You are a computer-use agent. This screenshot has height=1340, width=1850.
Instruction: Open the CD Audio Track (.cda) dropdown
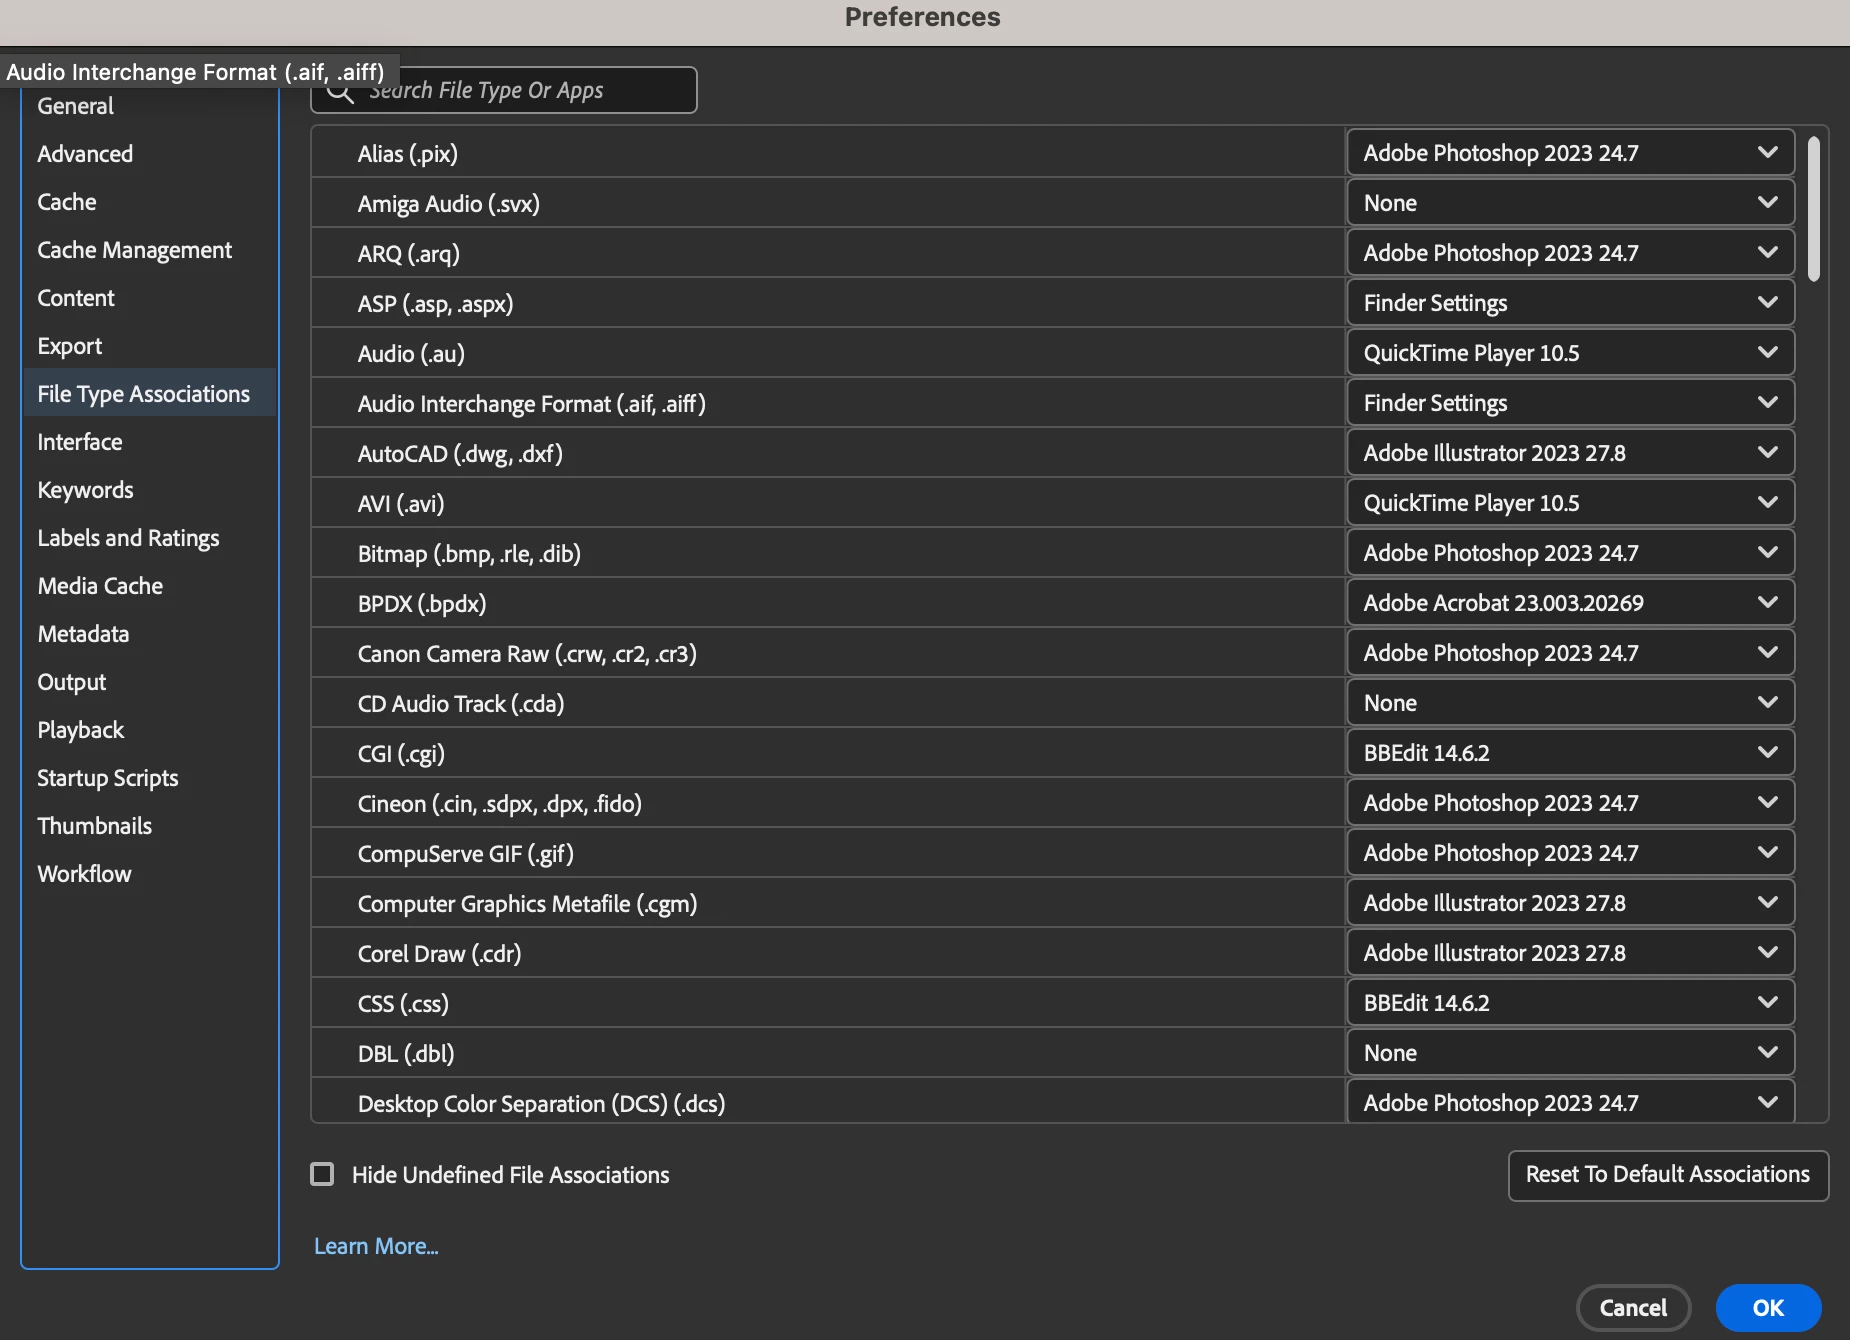click(1570, 703)
